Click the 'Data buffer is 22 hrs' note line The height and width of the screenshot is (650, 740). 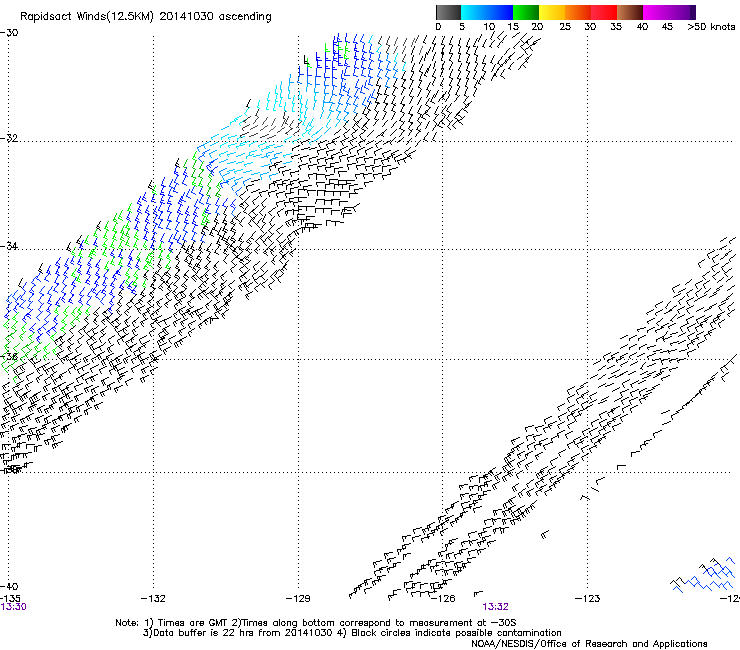(352, 633)
